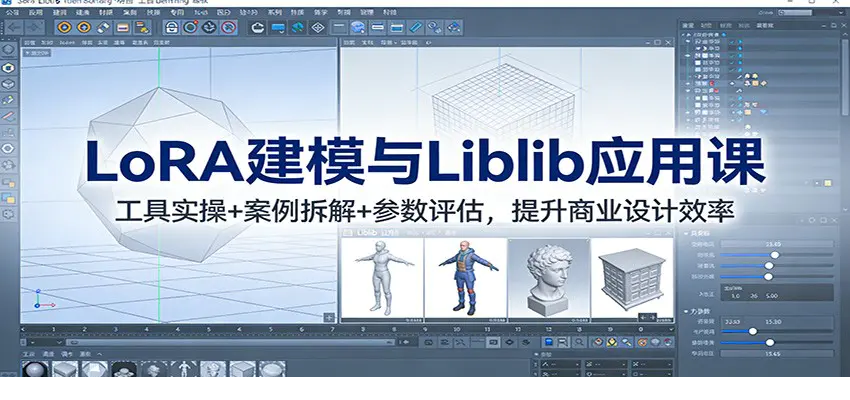Select the cube tool in the left sidebar
Screen dimensions: 850x400
(8, 85)
